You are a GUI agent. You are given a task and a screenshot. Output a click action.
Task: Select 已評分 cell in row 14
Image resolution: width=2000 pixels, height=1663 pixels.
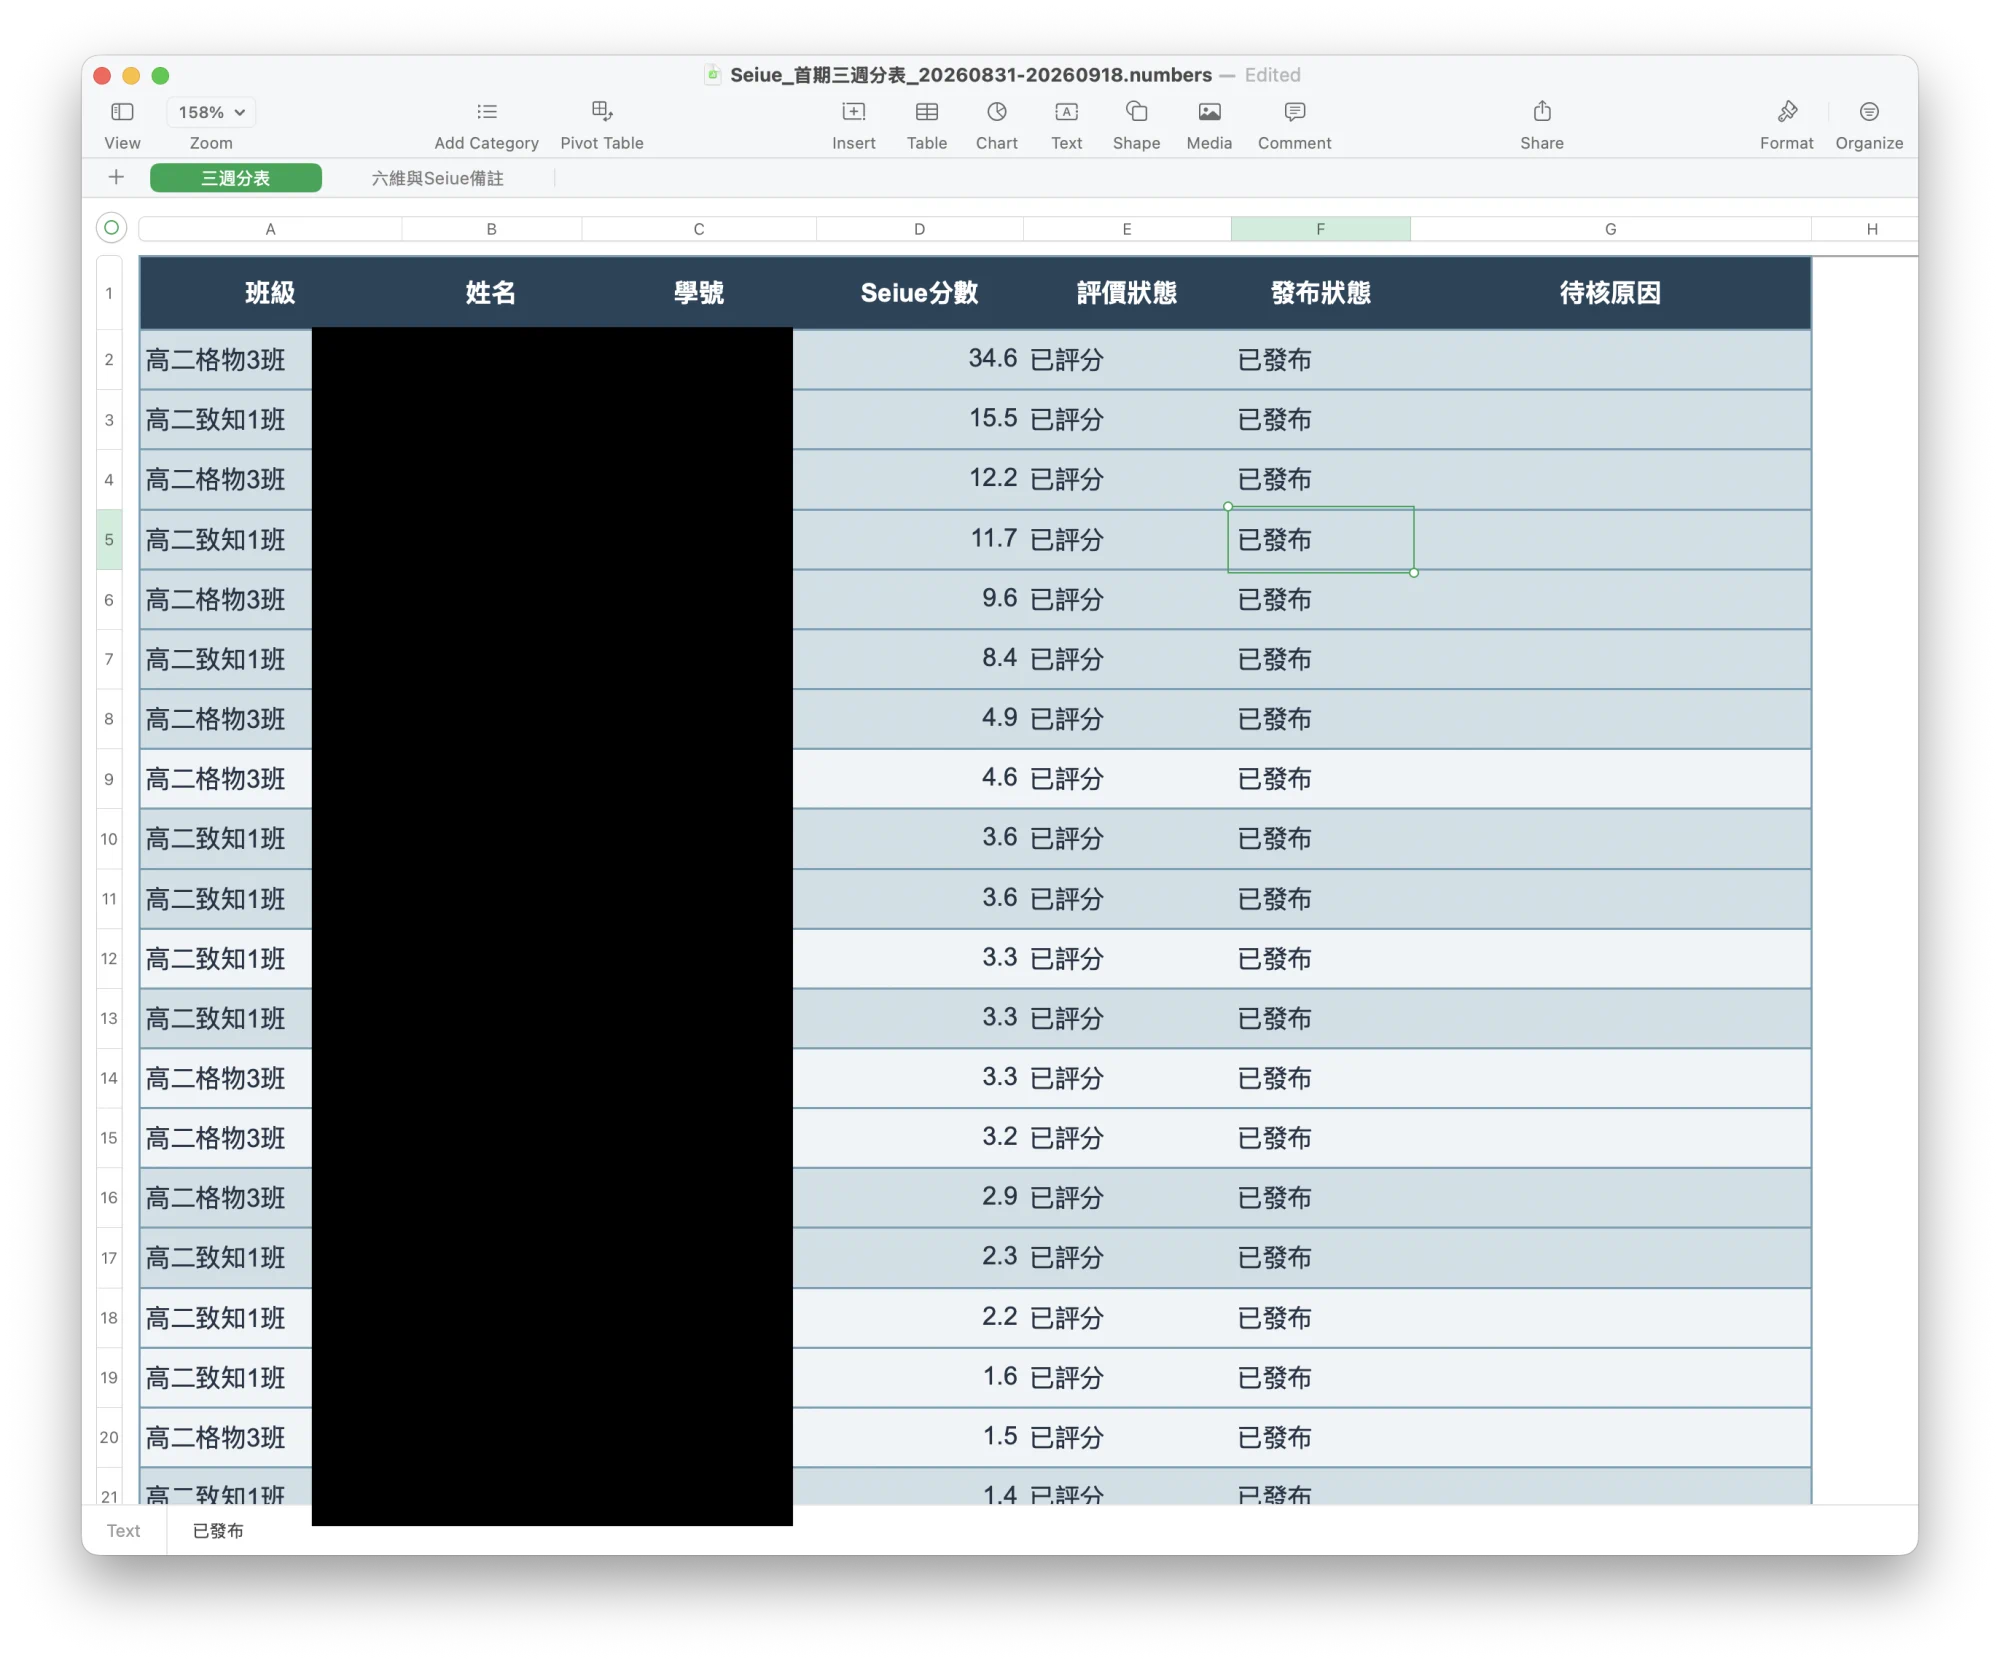tap(1127, 1078)
